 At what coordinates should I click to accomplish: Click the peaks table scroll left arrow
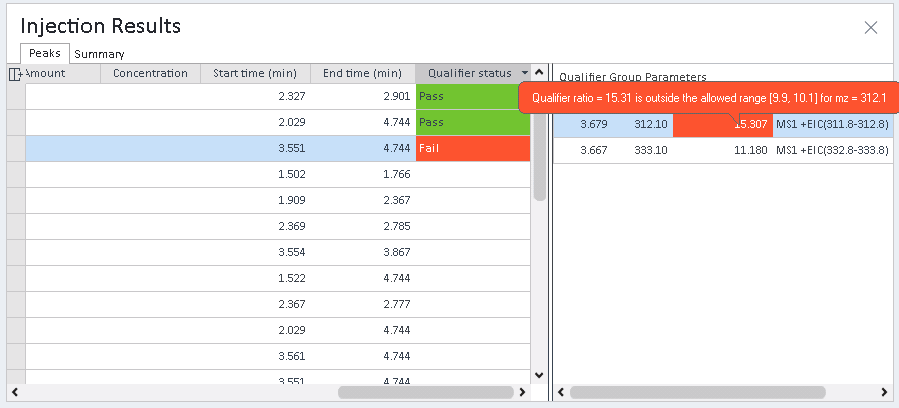coord(15,393)
